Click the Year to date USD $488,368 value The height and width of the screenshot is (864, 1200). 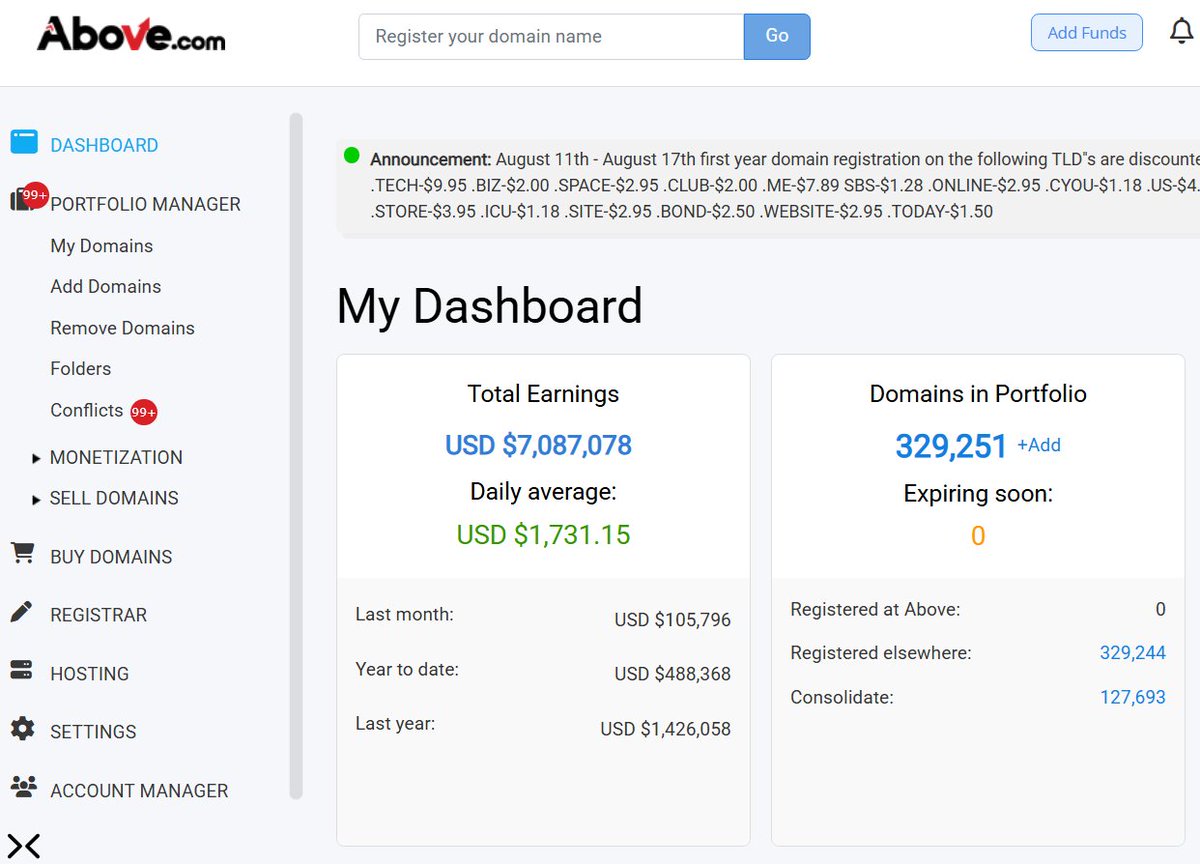click(673, 674)
